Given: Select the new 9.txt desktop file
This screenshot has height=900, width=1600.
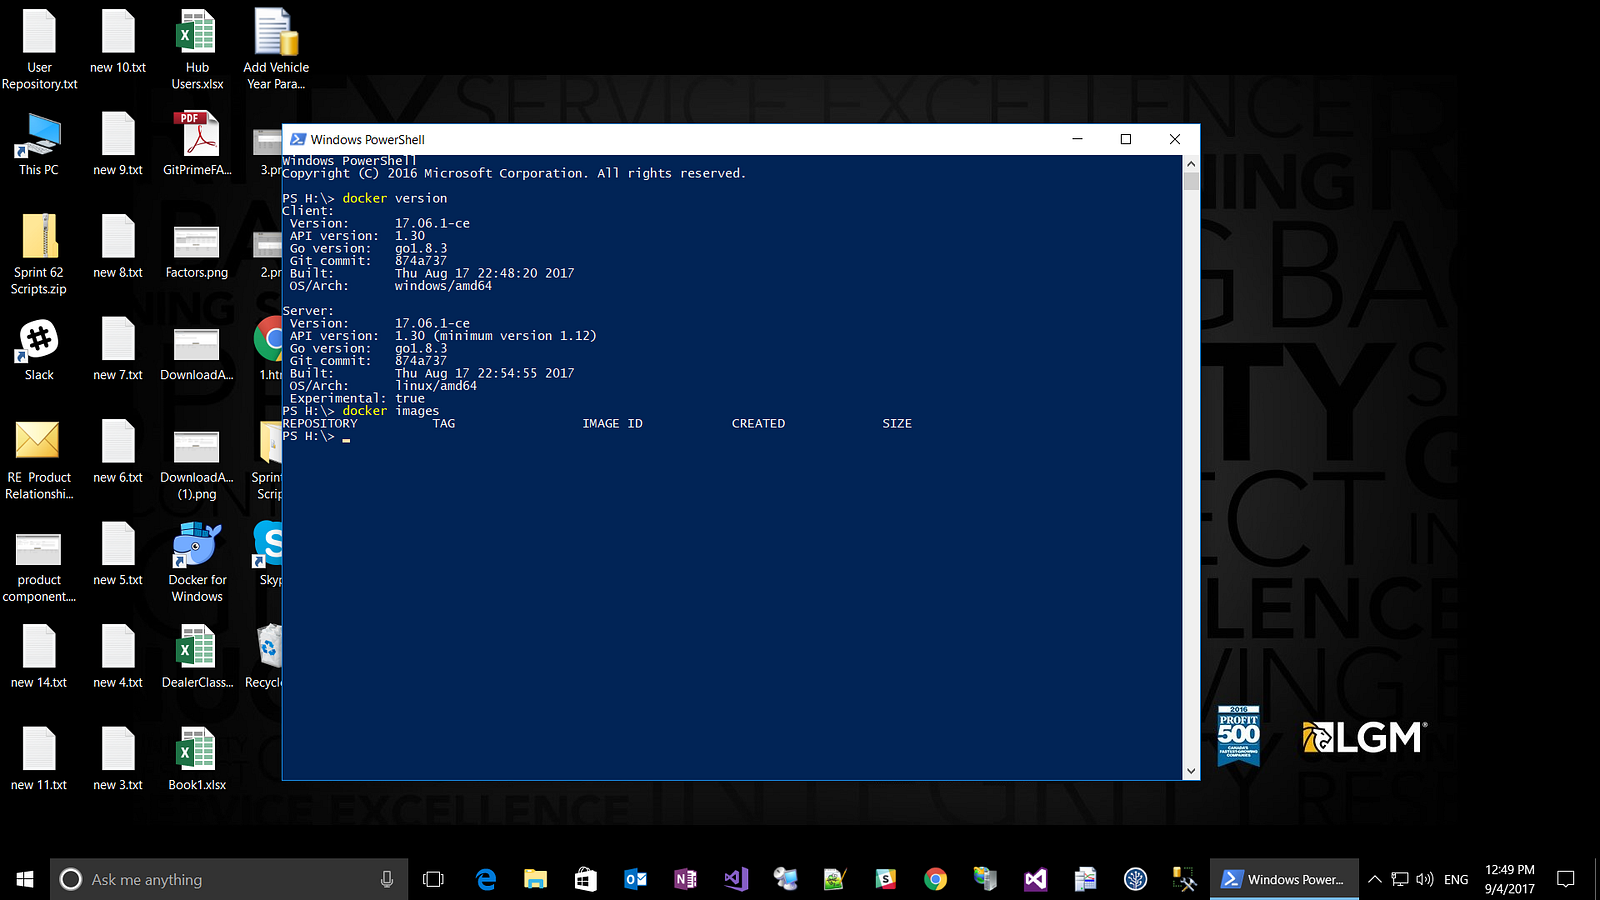Looking at the screenshot, I should tap(118, 145).
